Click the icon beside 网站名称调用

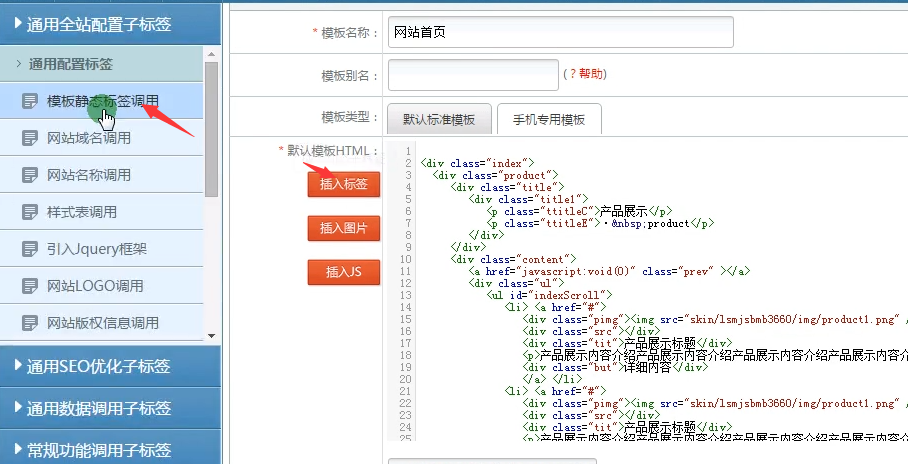(31, 175)
